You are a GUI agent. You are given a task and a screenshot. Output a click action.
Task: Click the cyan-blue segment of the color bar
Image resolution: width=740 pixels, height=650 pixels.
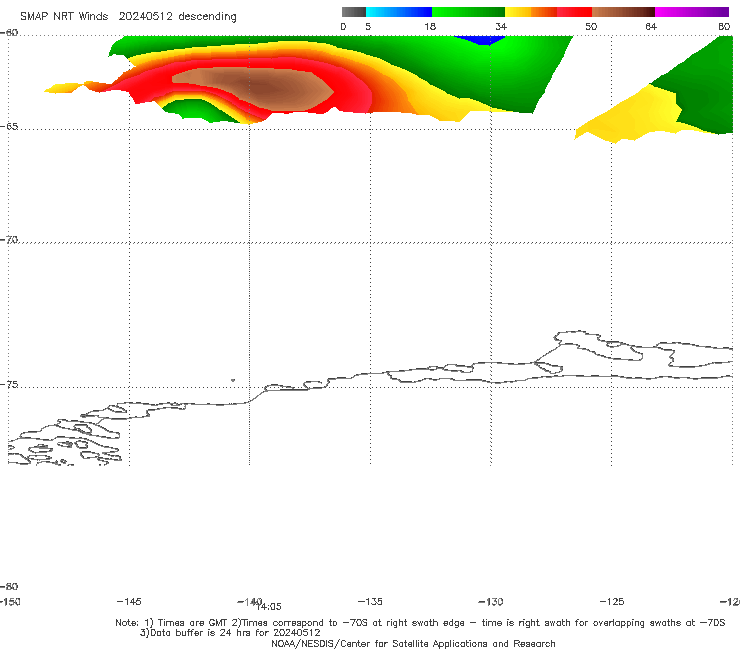click(399, 12)
